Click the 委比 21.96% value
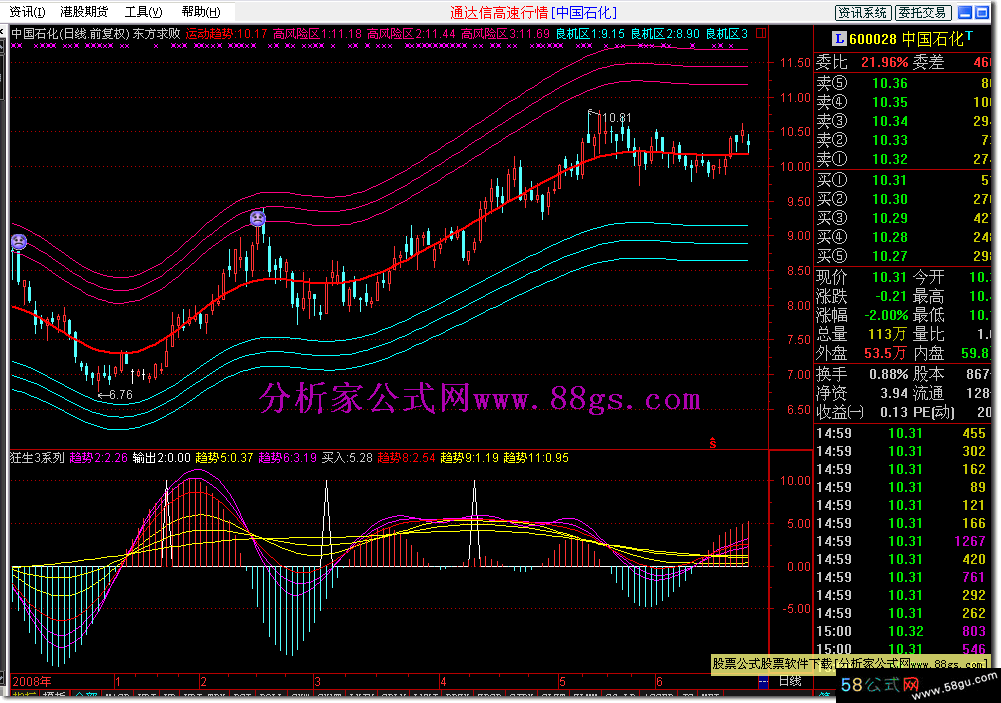This screenshot has height=703, width=1001. tap(884, 62)
